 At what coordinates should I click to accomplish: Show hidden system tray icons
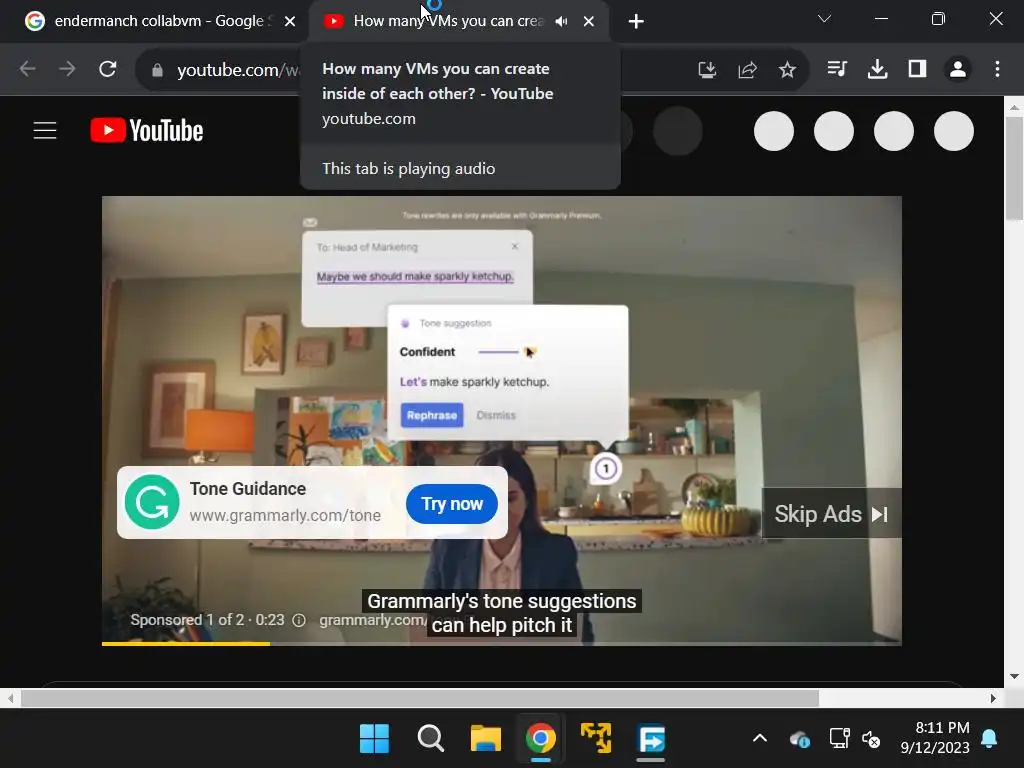760,739
